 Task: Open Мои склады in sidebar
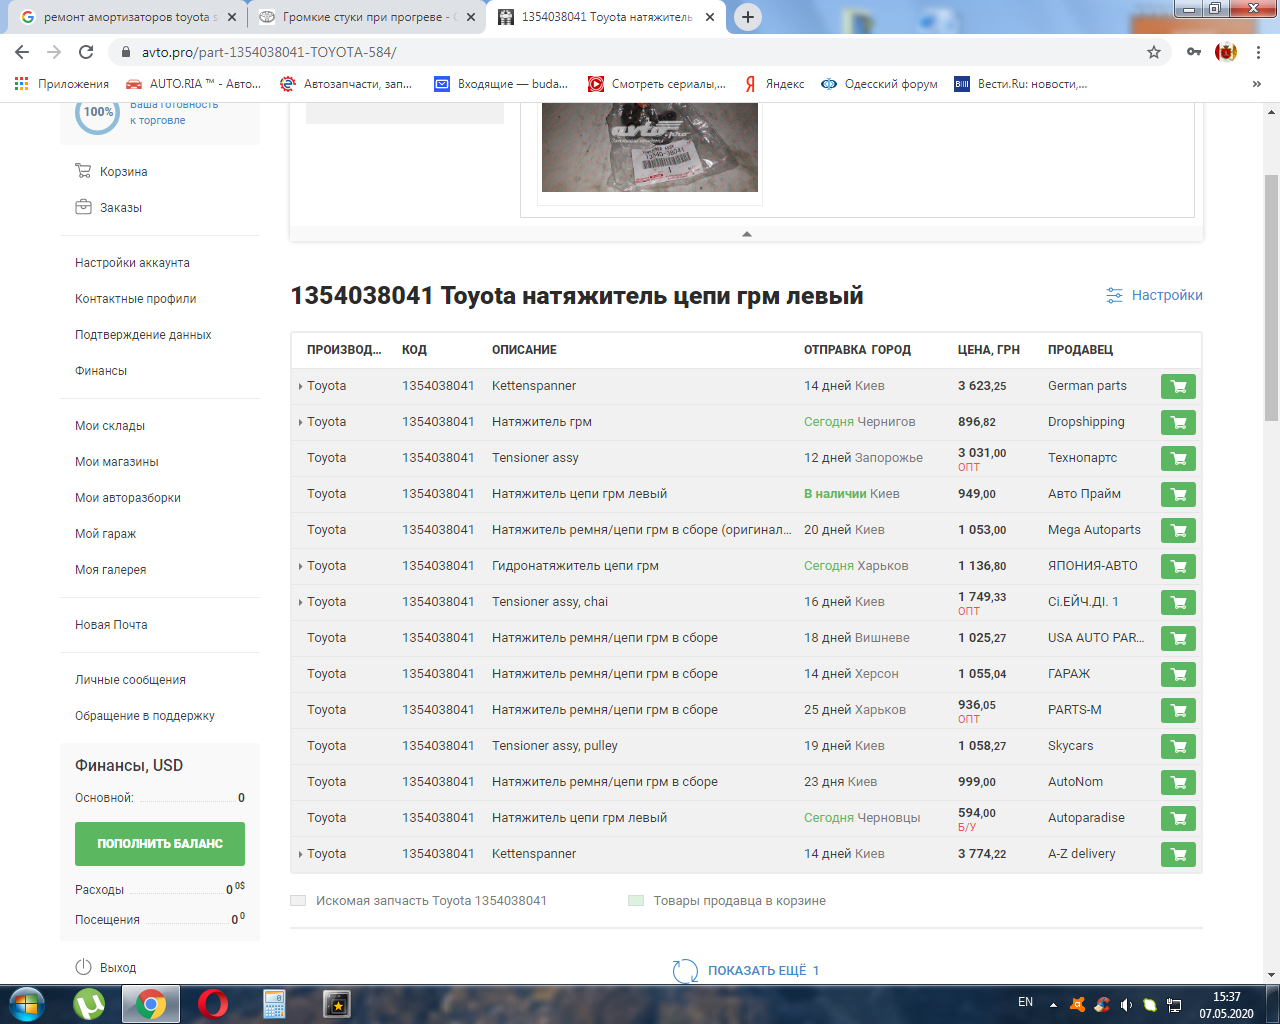[x=110, y=426]
